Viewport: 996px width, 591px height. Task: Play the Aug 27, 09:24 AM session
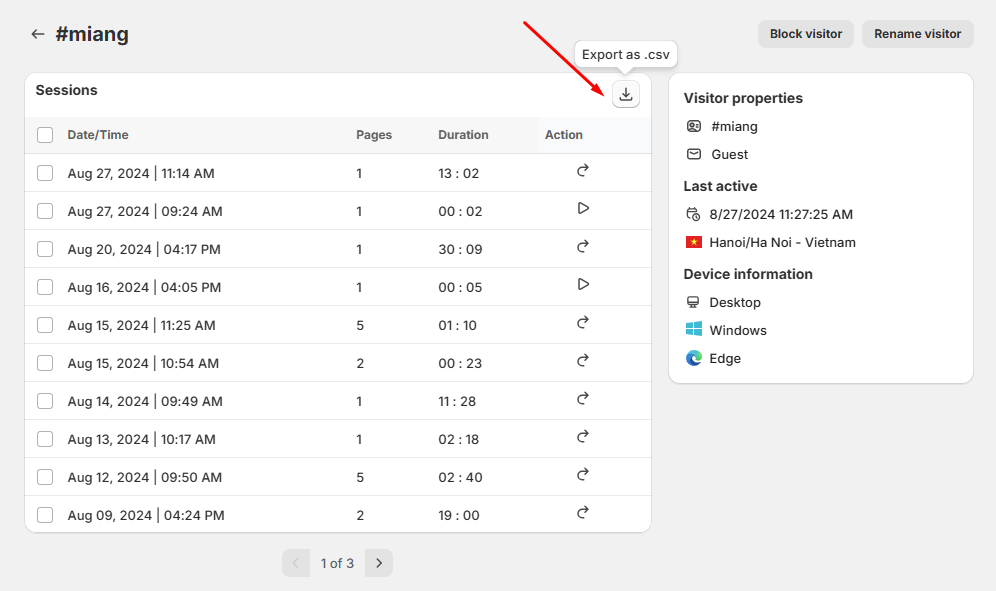[583, 209]
